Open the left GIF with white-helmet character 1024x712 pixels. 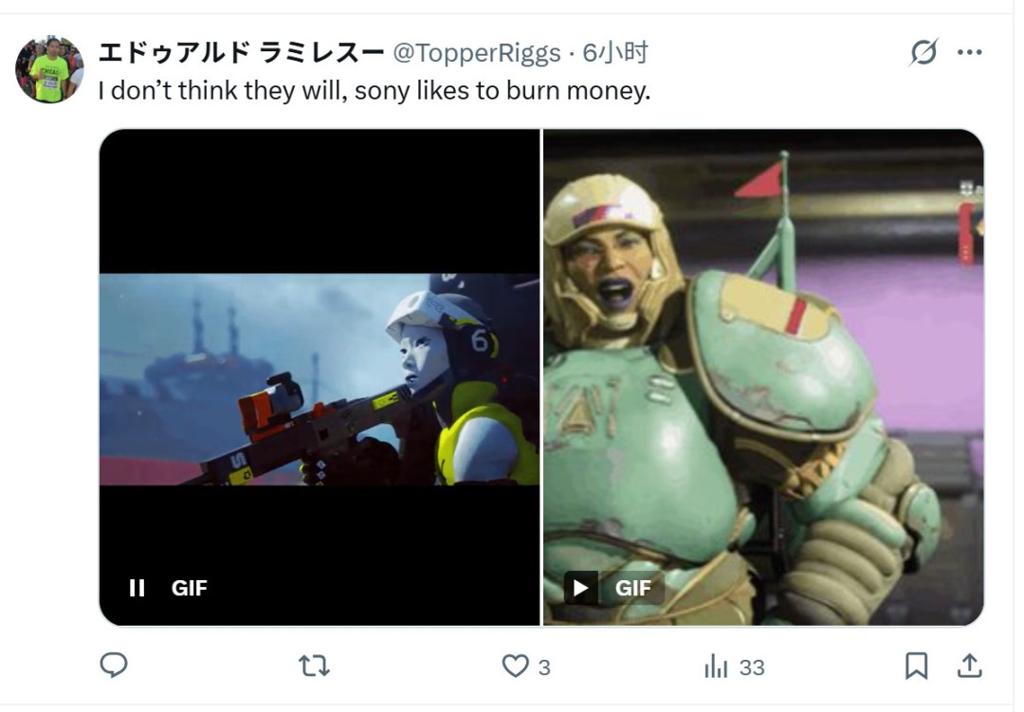(x=319, y=378)
